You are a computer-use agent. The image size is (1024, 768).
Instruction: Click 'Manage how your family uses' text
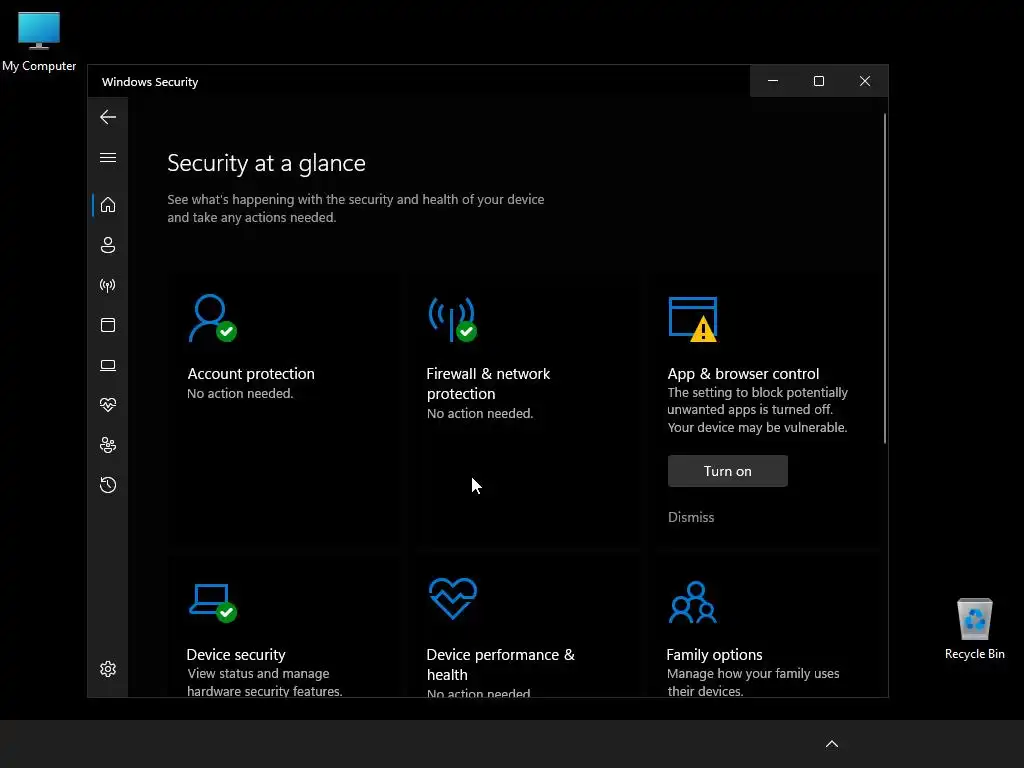(x=753, y=673)
